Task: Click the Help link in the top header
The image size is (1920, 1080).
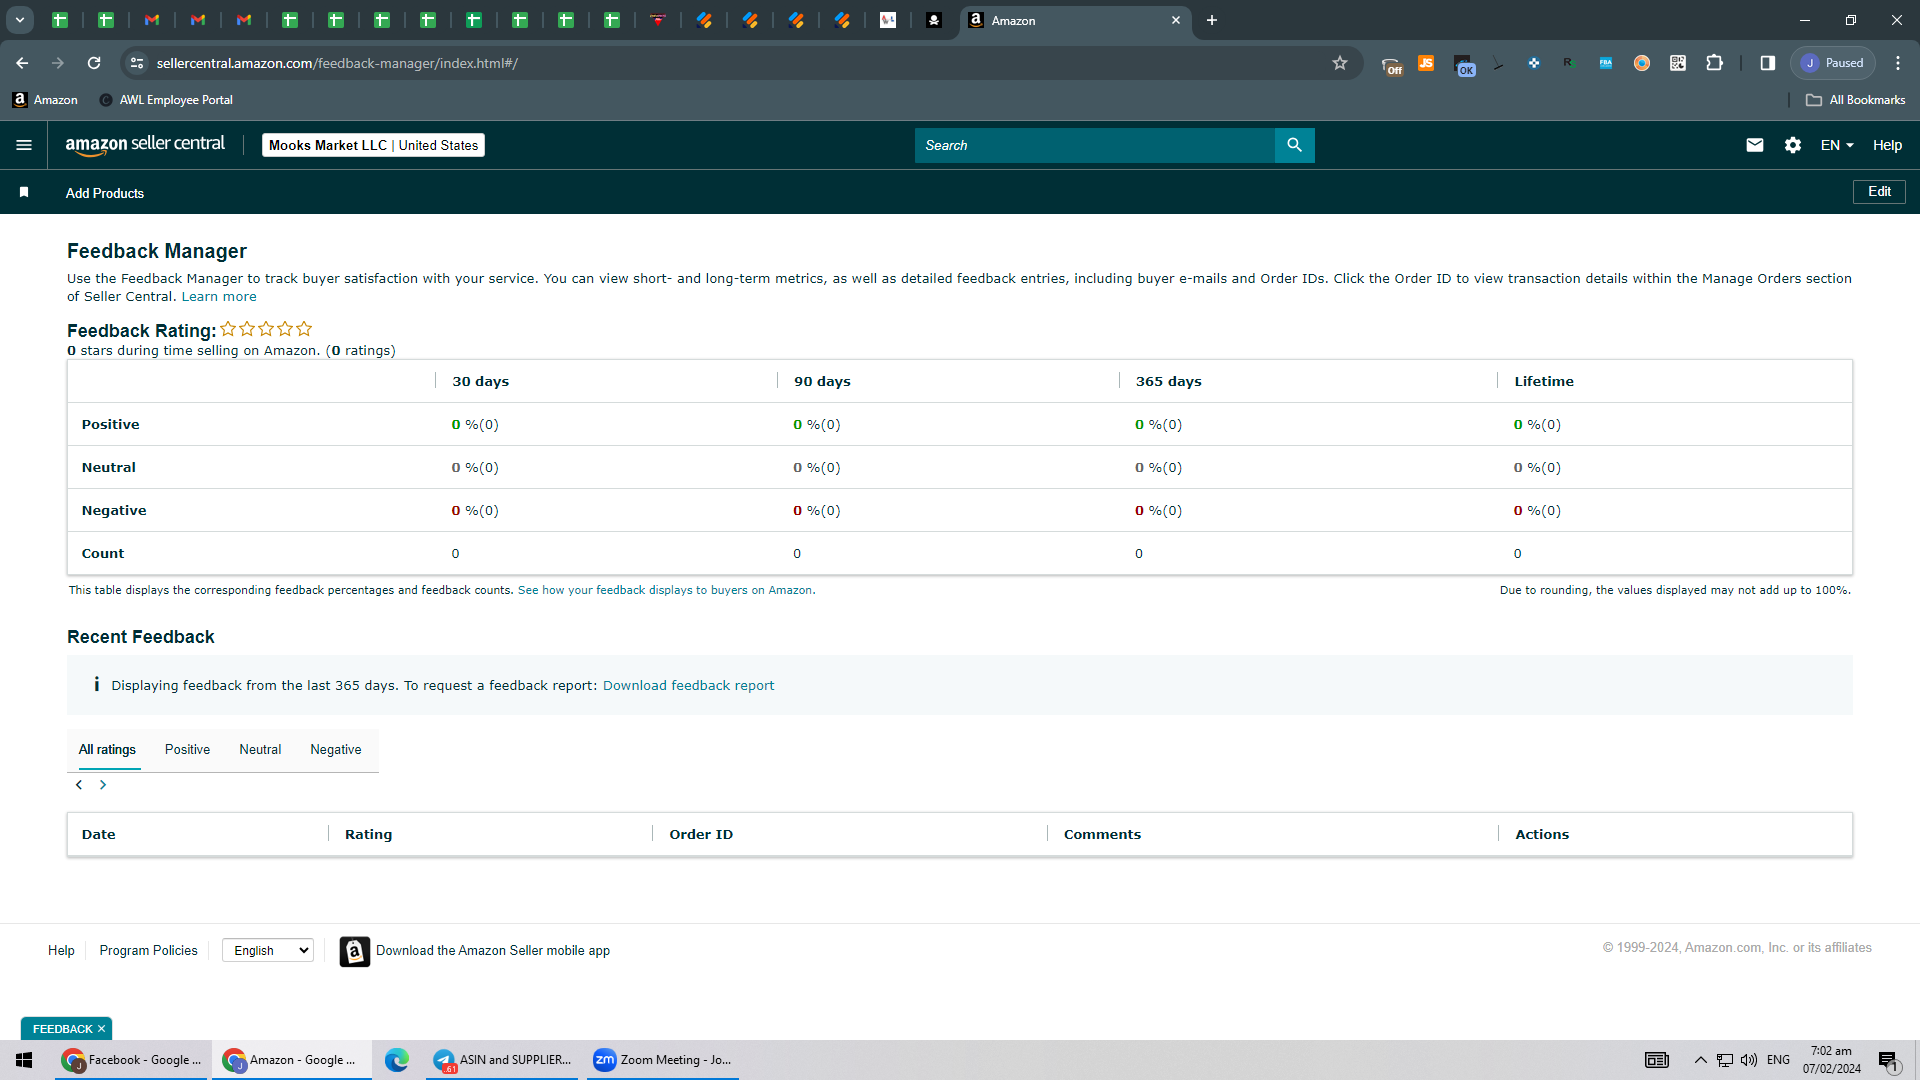Action: (1887, 145)
